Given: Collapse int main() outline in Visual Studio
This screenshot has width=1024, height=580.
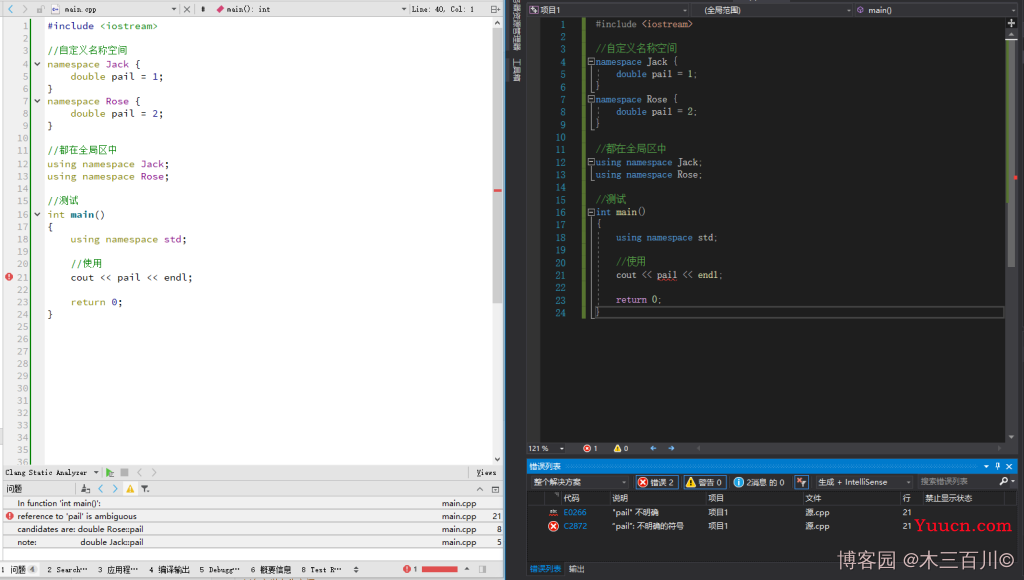Looking at the screenshot, I should (591, 212).
